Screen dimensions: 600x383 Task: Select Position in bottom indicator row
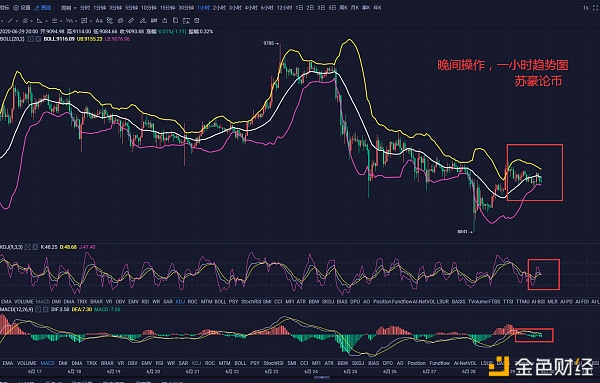416,363
